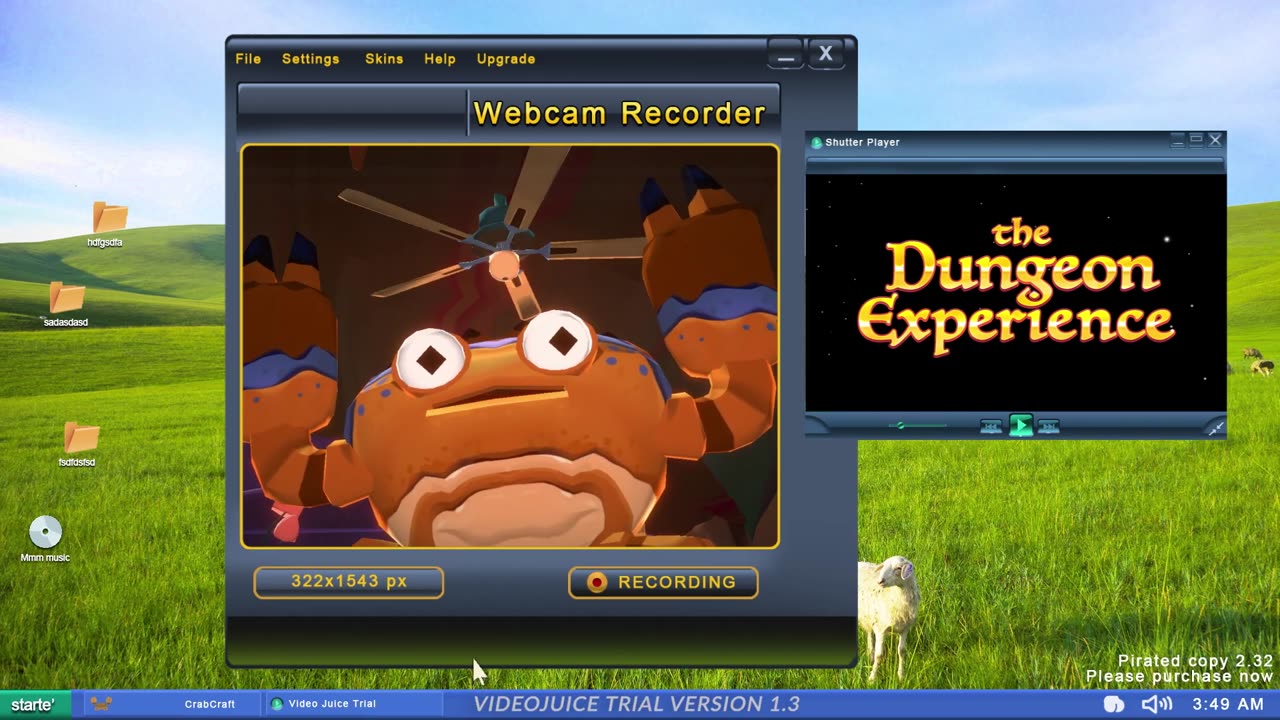The height and width of the screenshot is (720, 1280).
Task: Open the Upgrade menu
Action: pyautogui.click(x=506, y=59)
